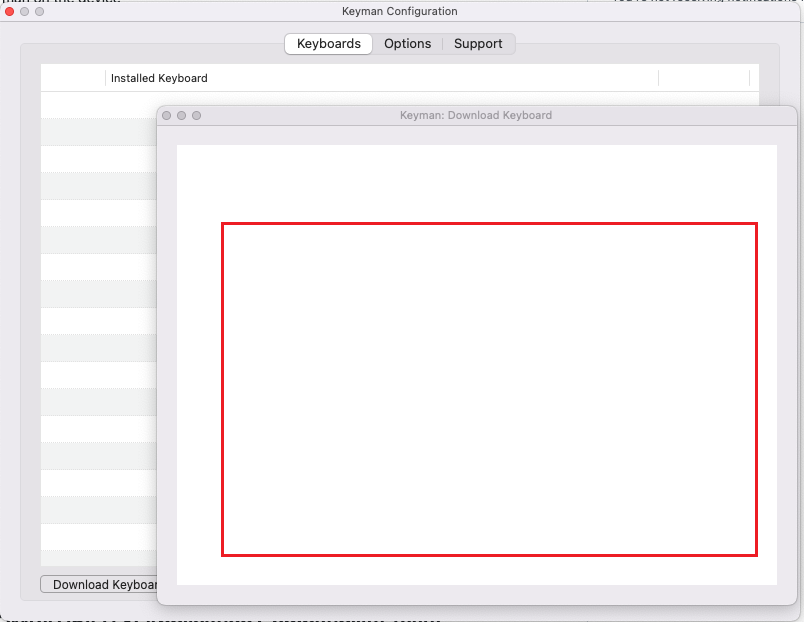Minimize the Keyman Configuration window

(x=25, y=11)
